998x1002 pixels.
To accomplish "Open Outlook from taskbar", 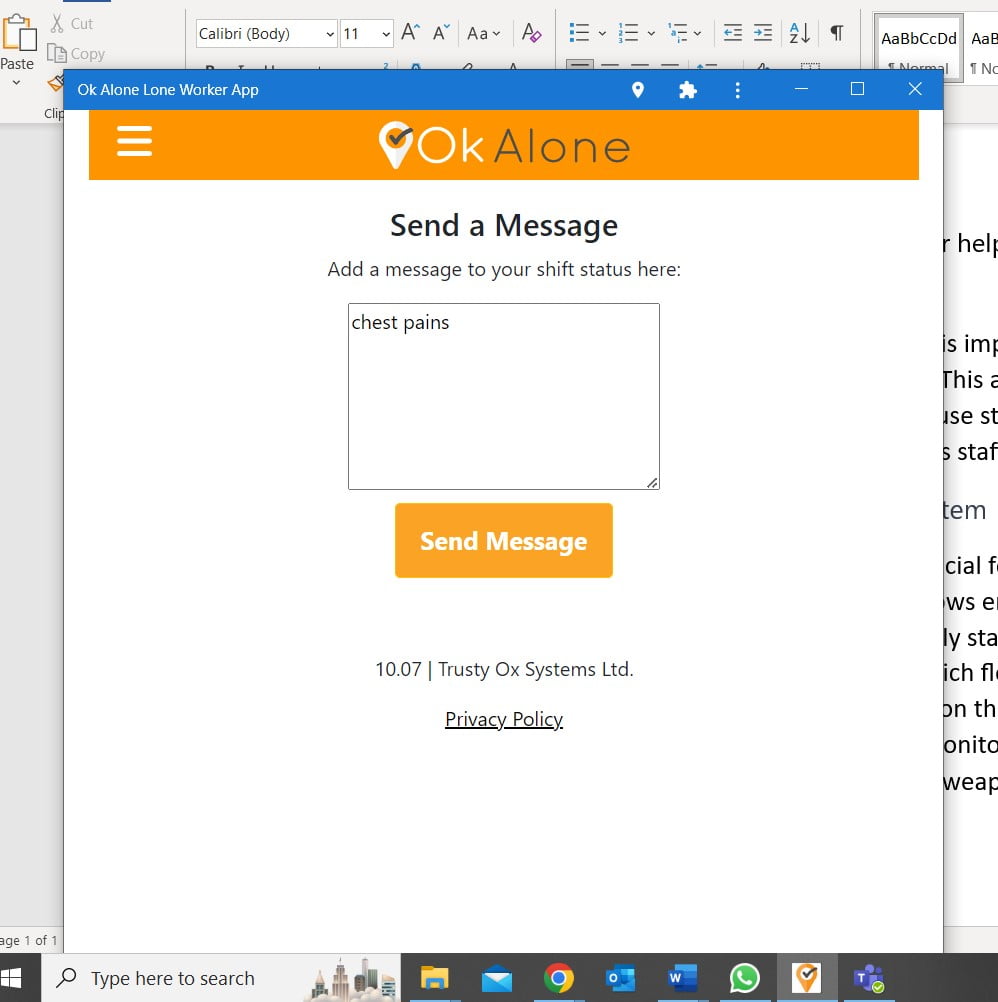I will click(x=620, y=978).
